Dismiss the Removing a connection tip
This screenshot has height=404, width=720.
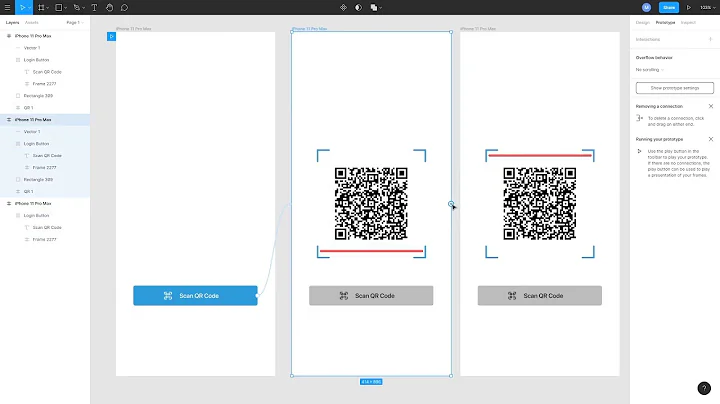click(711, 106)
